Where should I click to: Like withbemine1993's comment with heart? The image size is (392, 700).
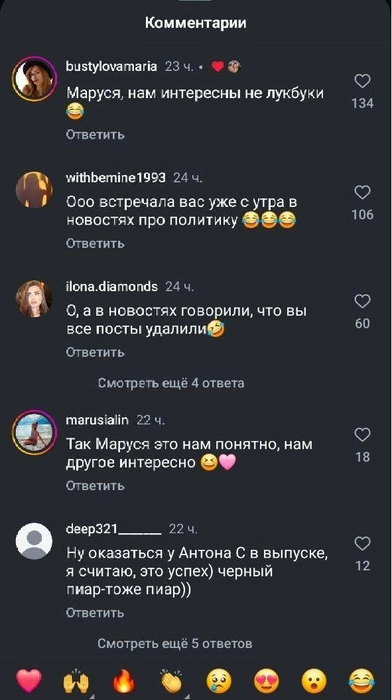(362, 192)
